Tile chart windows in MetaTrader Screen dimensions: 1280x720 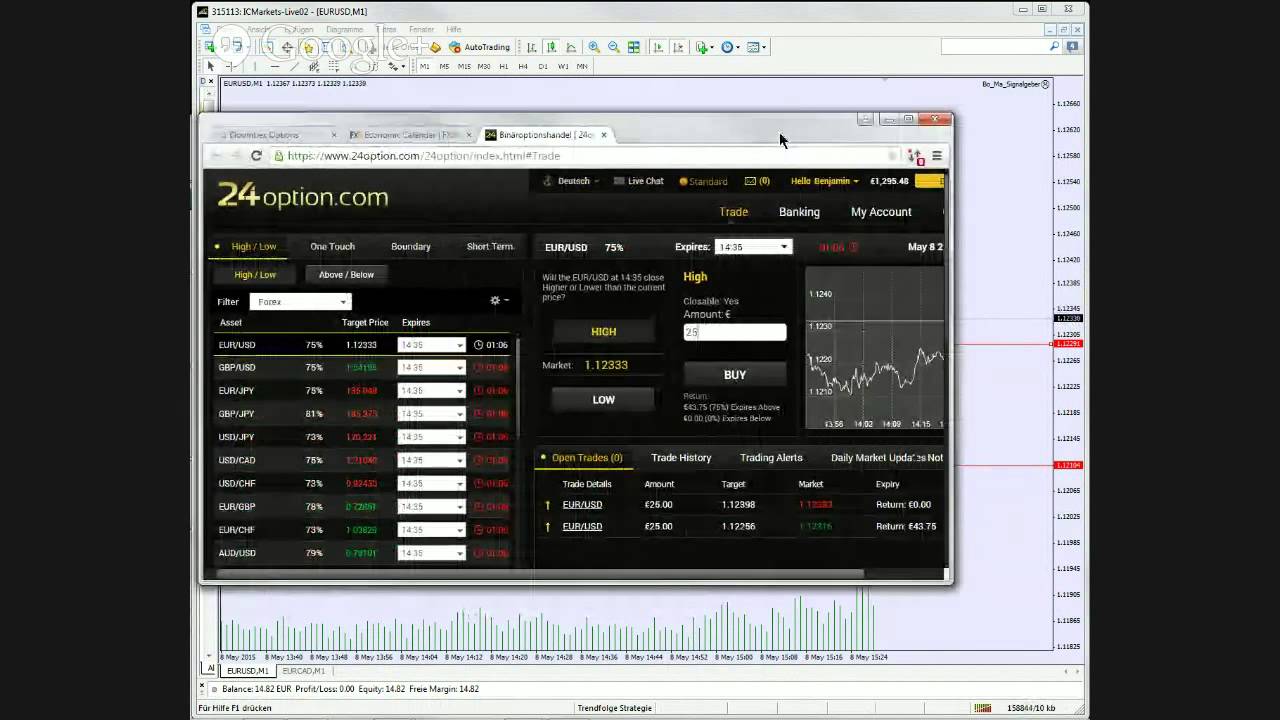pyautogui.click(x=634, y=47)
